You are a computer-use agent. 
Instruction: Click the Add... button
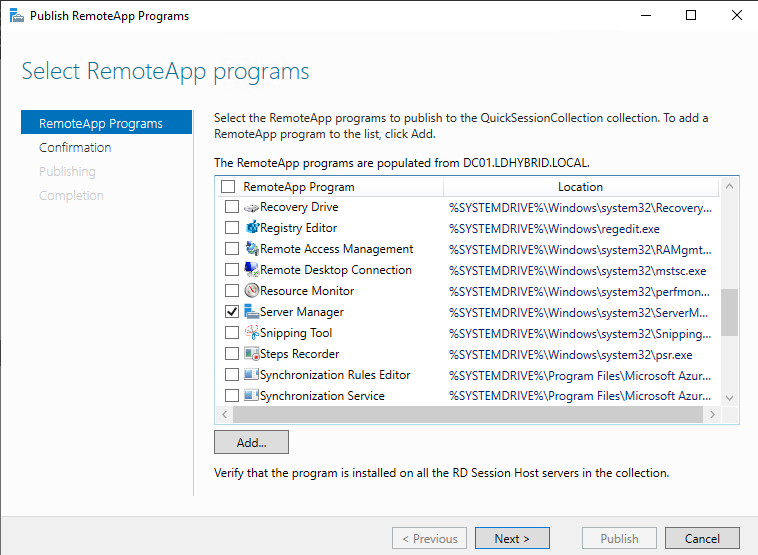click(251, 442)
